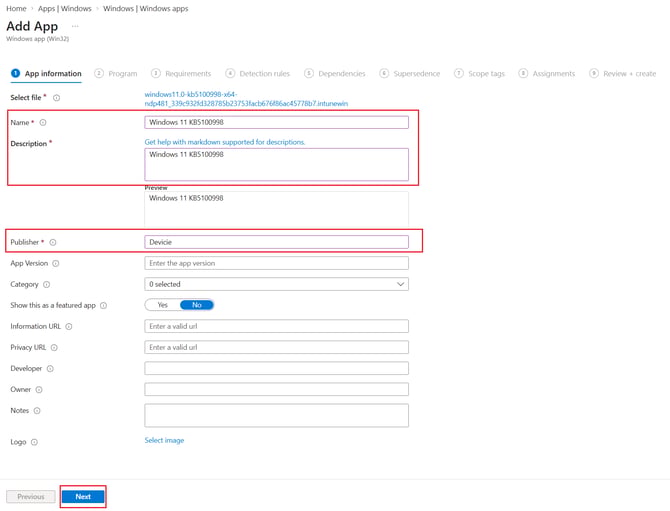Click the Preview text 'Windows 11 KB5100998'

click(x=186, y=198)
